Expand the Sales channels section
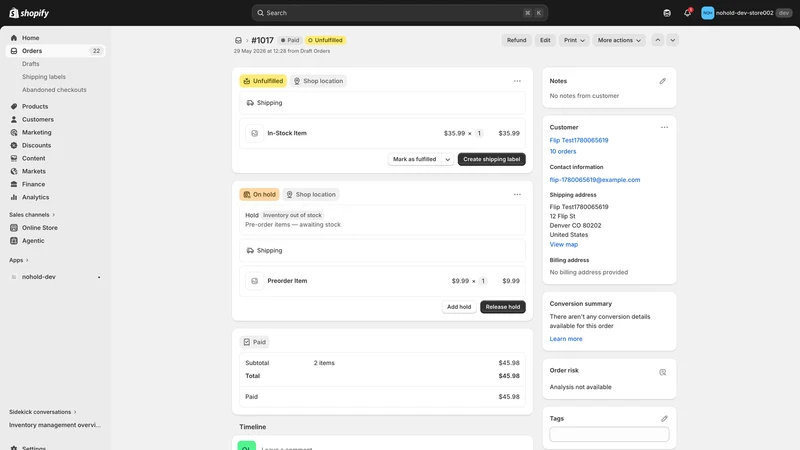Viewport: 800px width, 450px height. click(x=32, y=215)
